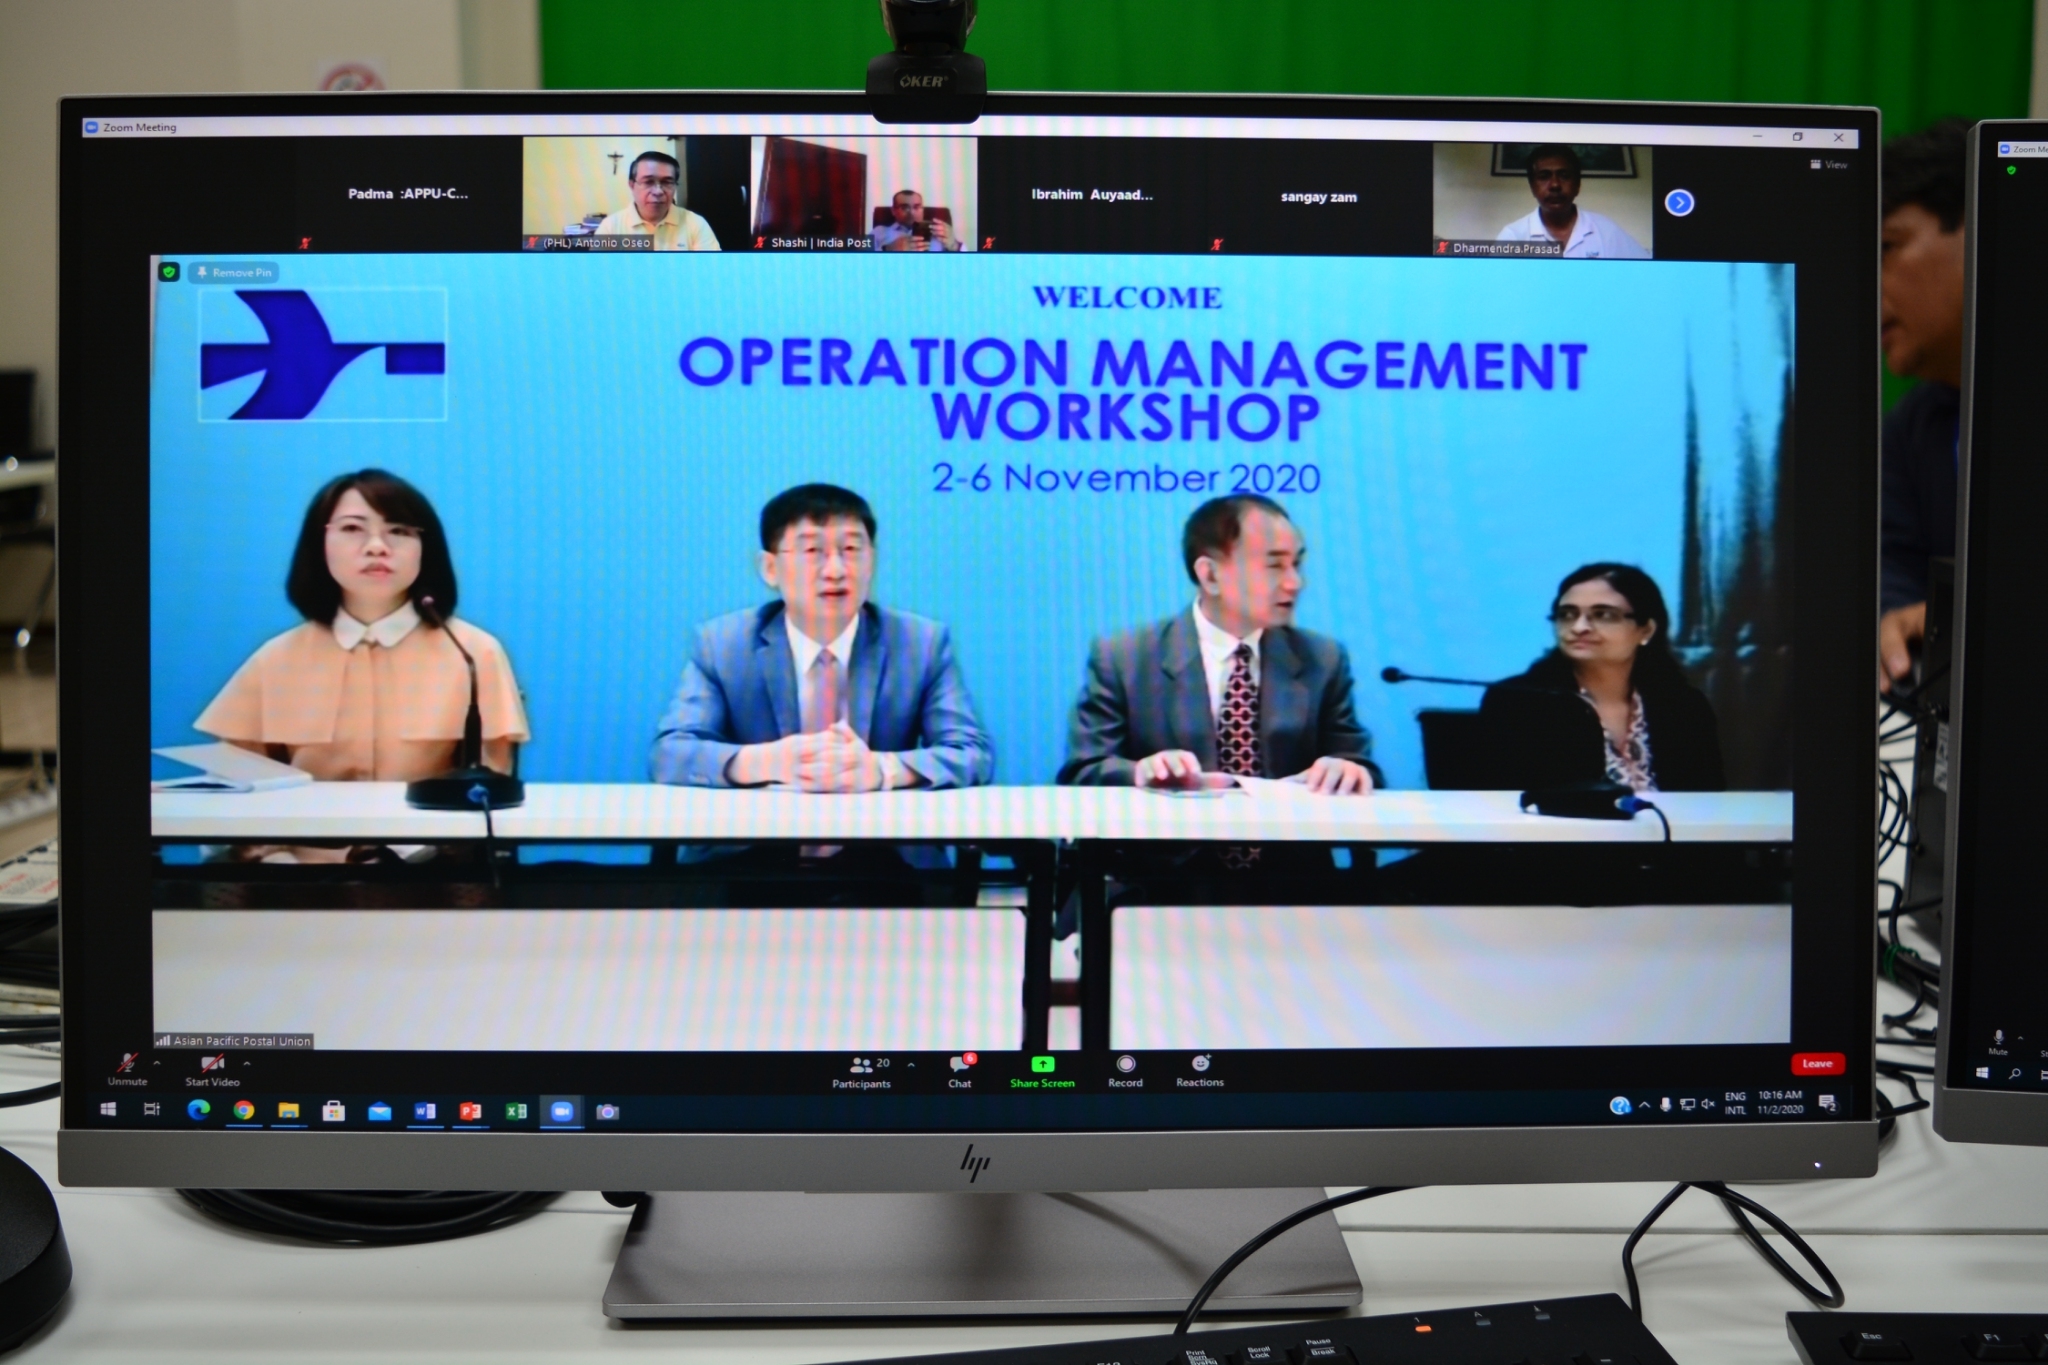The height and width of the screenshot is (1365, 2048).
Task: Open the Mail app from taskbar
Action: coord(379,1111)
